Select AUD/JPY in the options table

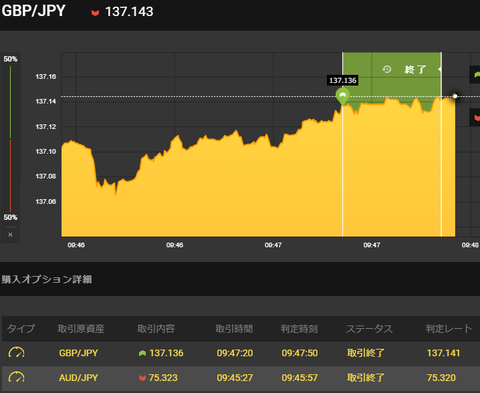78,378
